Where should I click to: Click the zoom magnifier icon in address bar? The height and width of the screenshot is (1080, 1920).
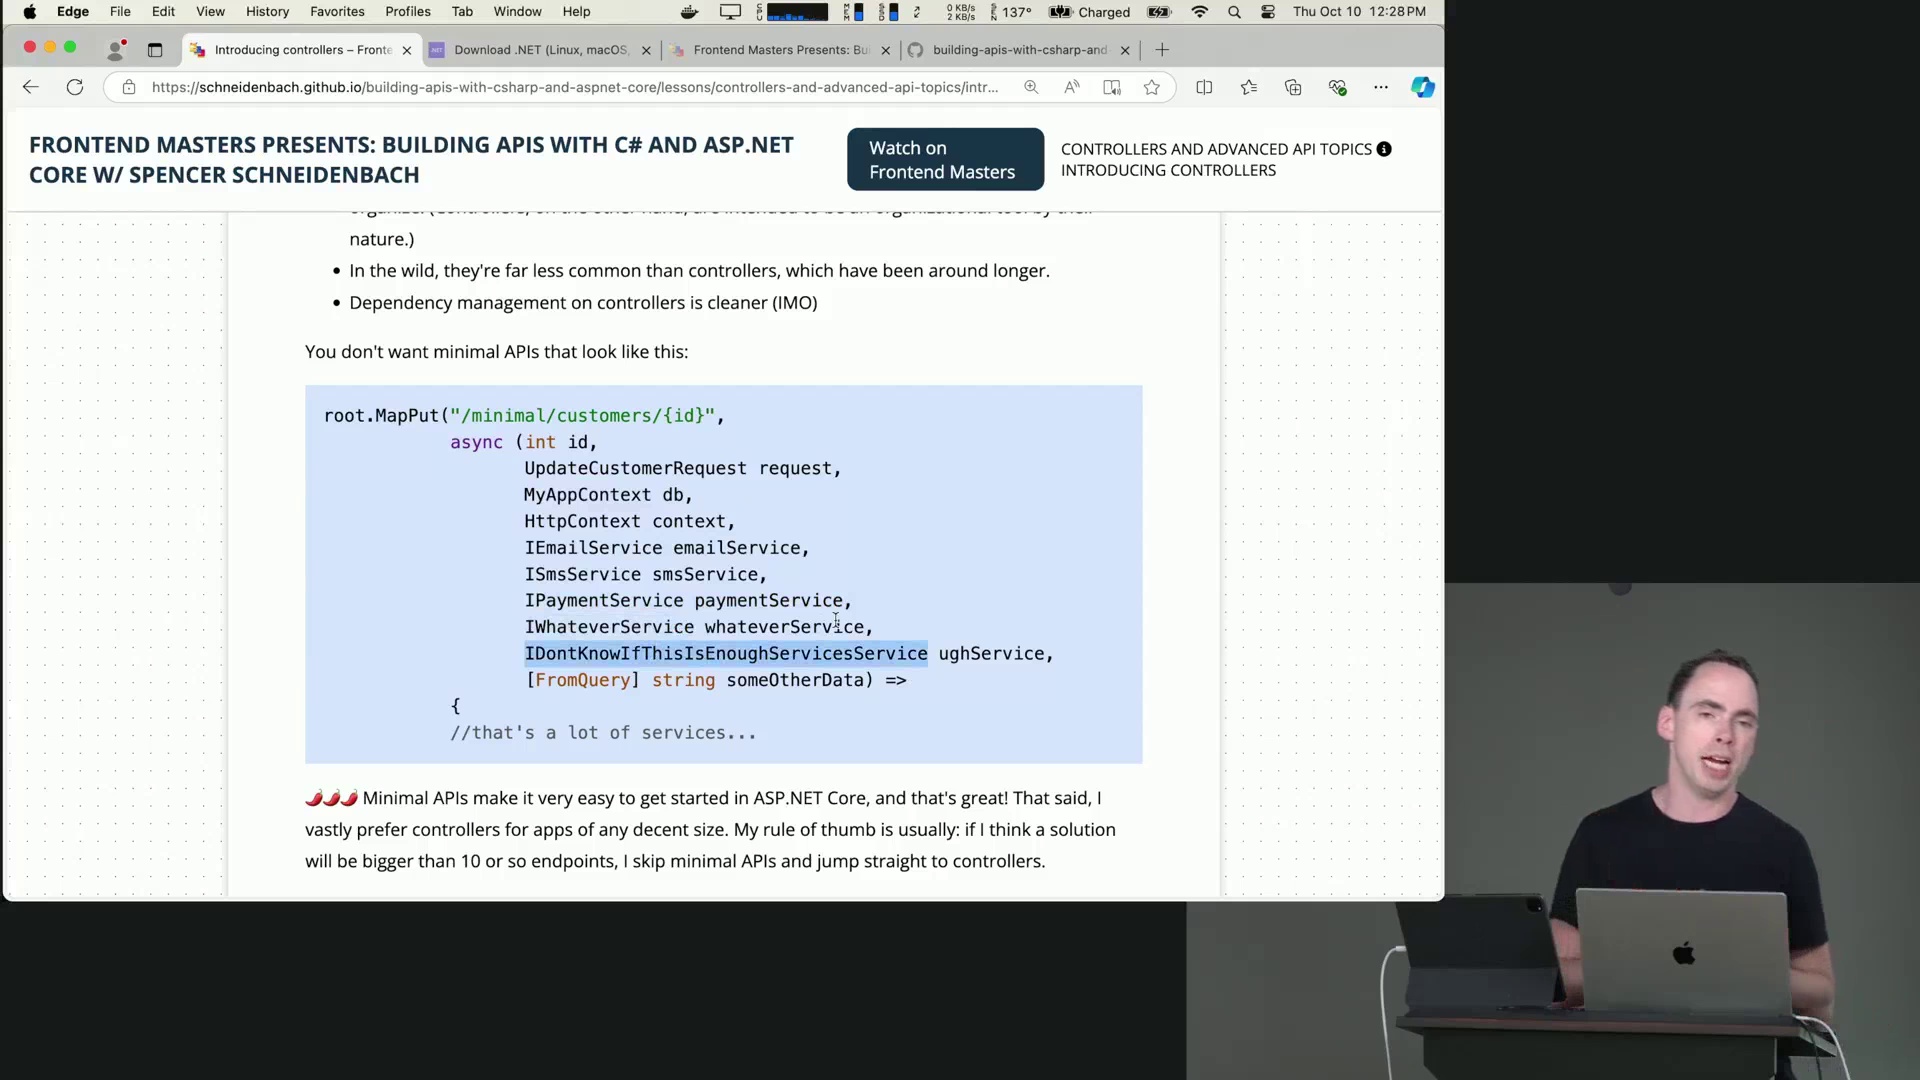[x=1031, y=87]
